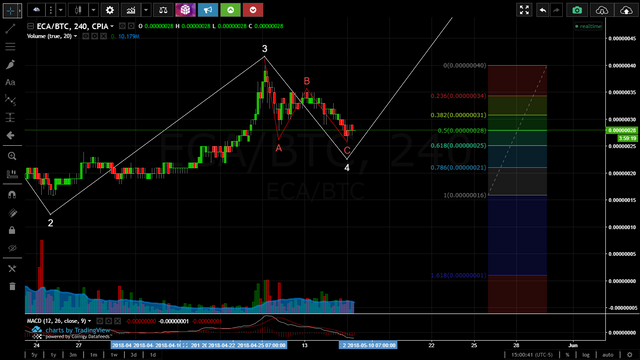Save chart layout to cloud

click(626, 10)
